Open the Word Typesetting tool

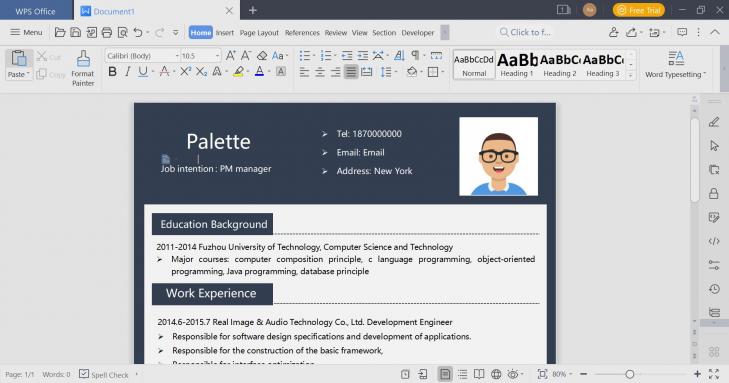(x=676, y=64)
